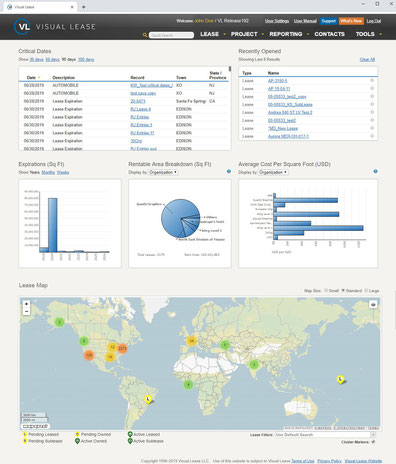This screenshot has width=396, height=464.
Task: Click the yellow cluster in southern US
Action: click(110, 357)
